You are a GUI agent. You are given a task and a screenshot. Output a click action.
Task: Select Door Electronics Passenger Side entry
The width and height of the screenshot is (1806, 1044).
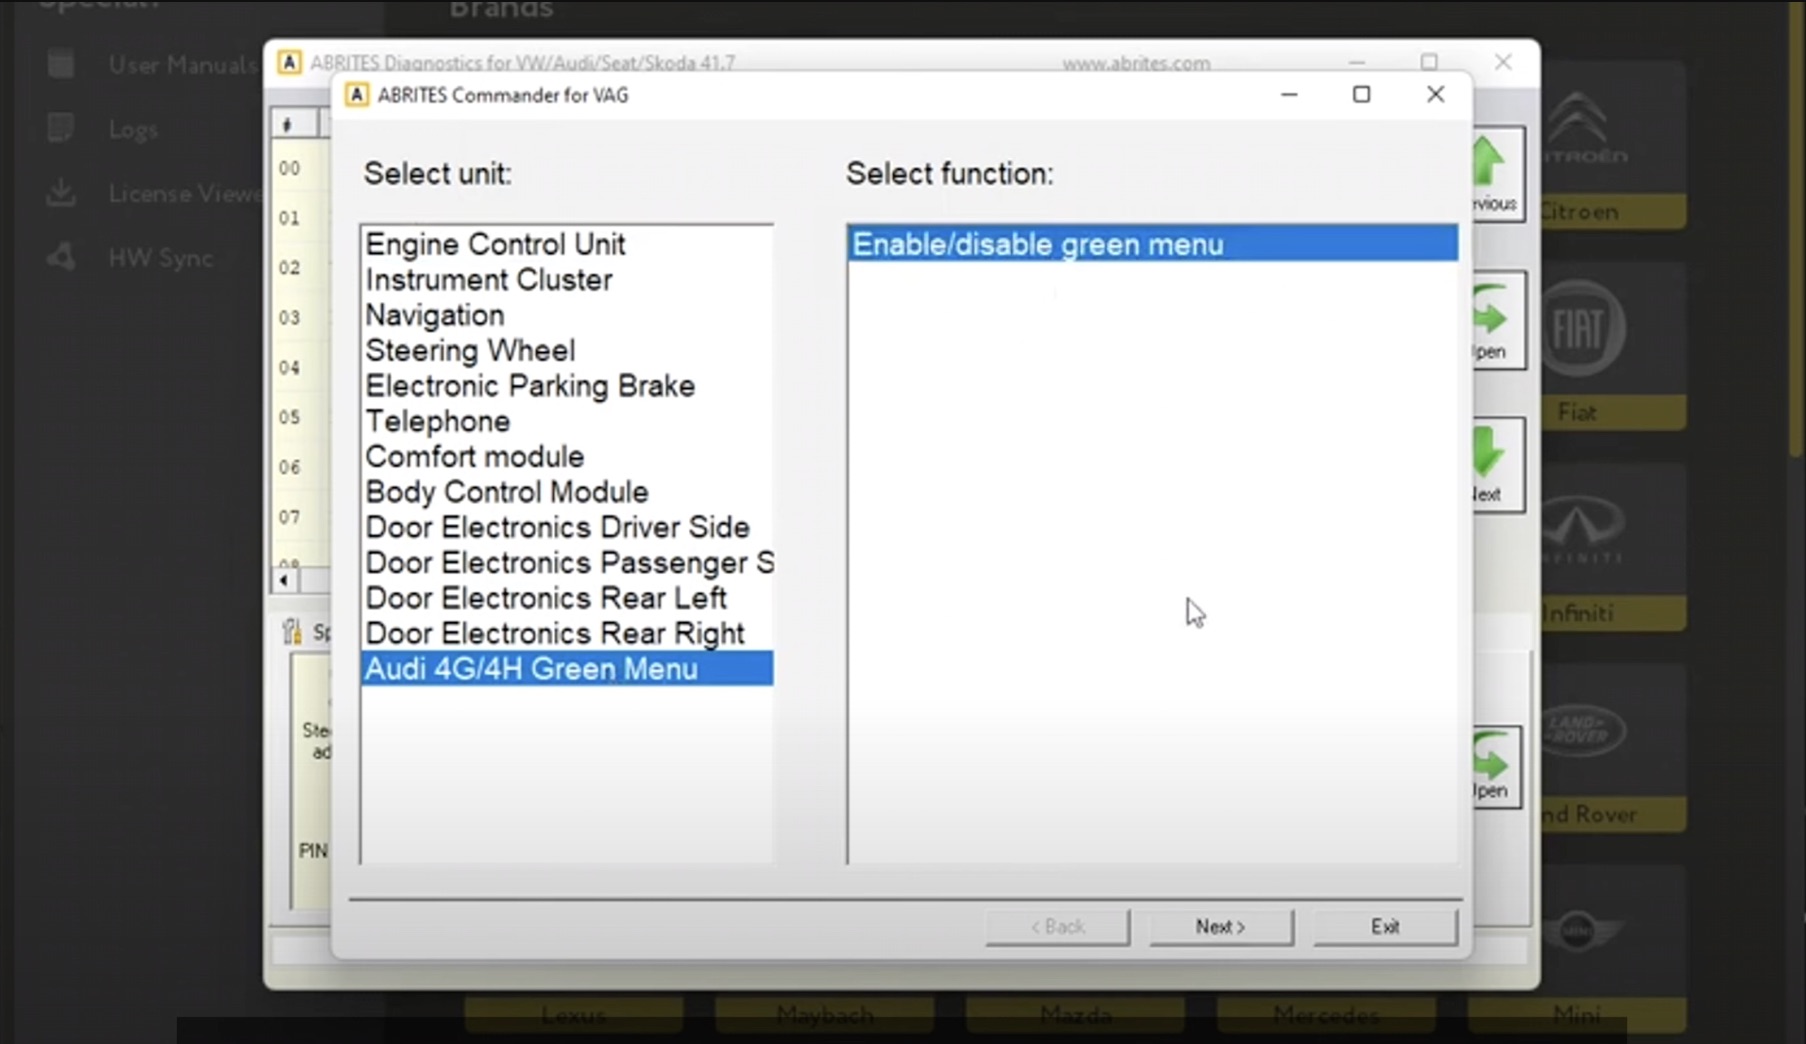click(x=566, y=562)
